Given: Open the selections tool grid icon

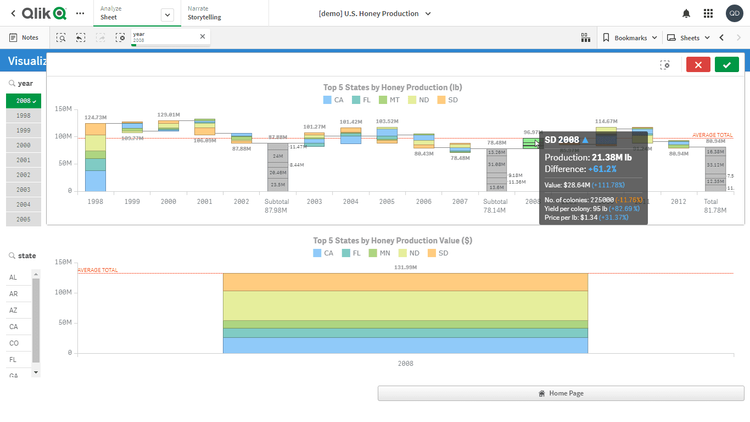Looking at the screenshot, I should click(x=585, y=37).
